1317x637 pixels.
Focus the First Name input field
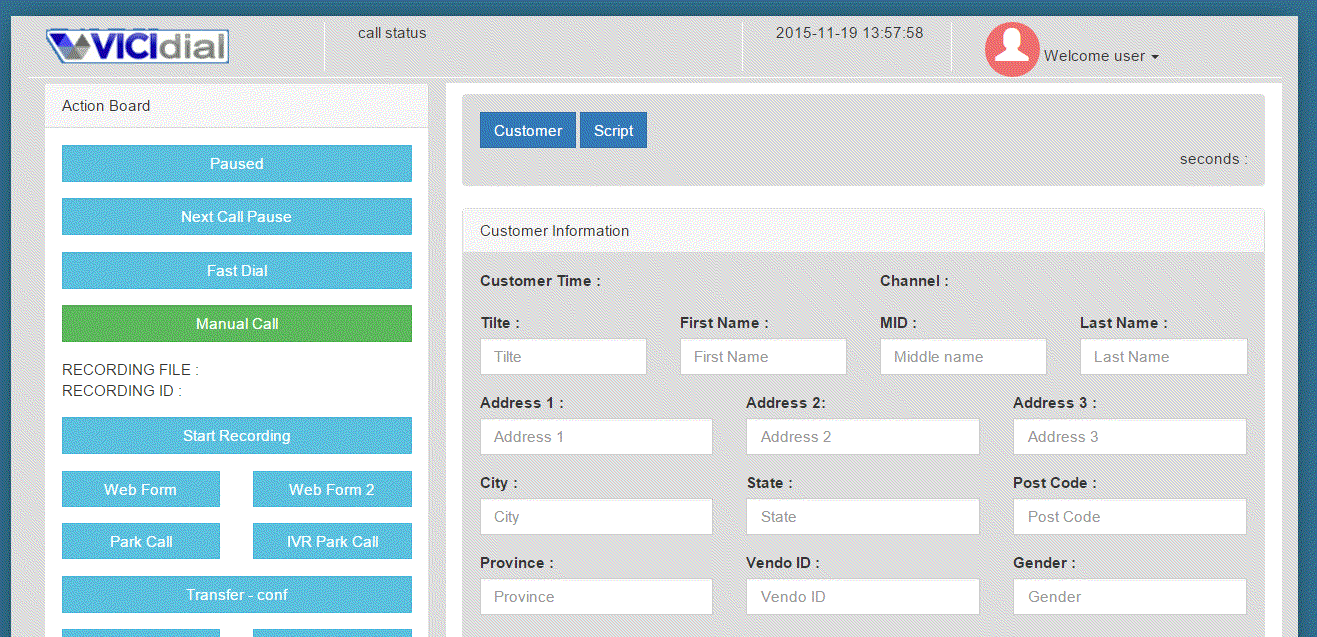(763, 357)
